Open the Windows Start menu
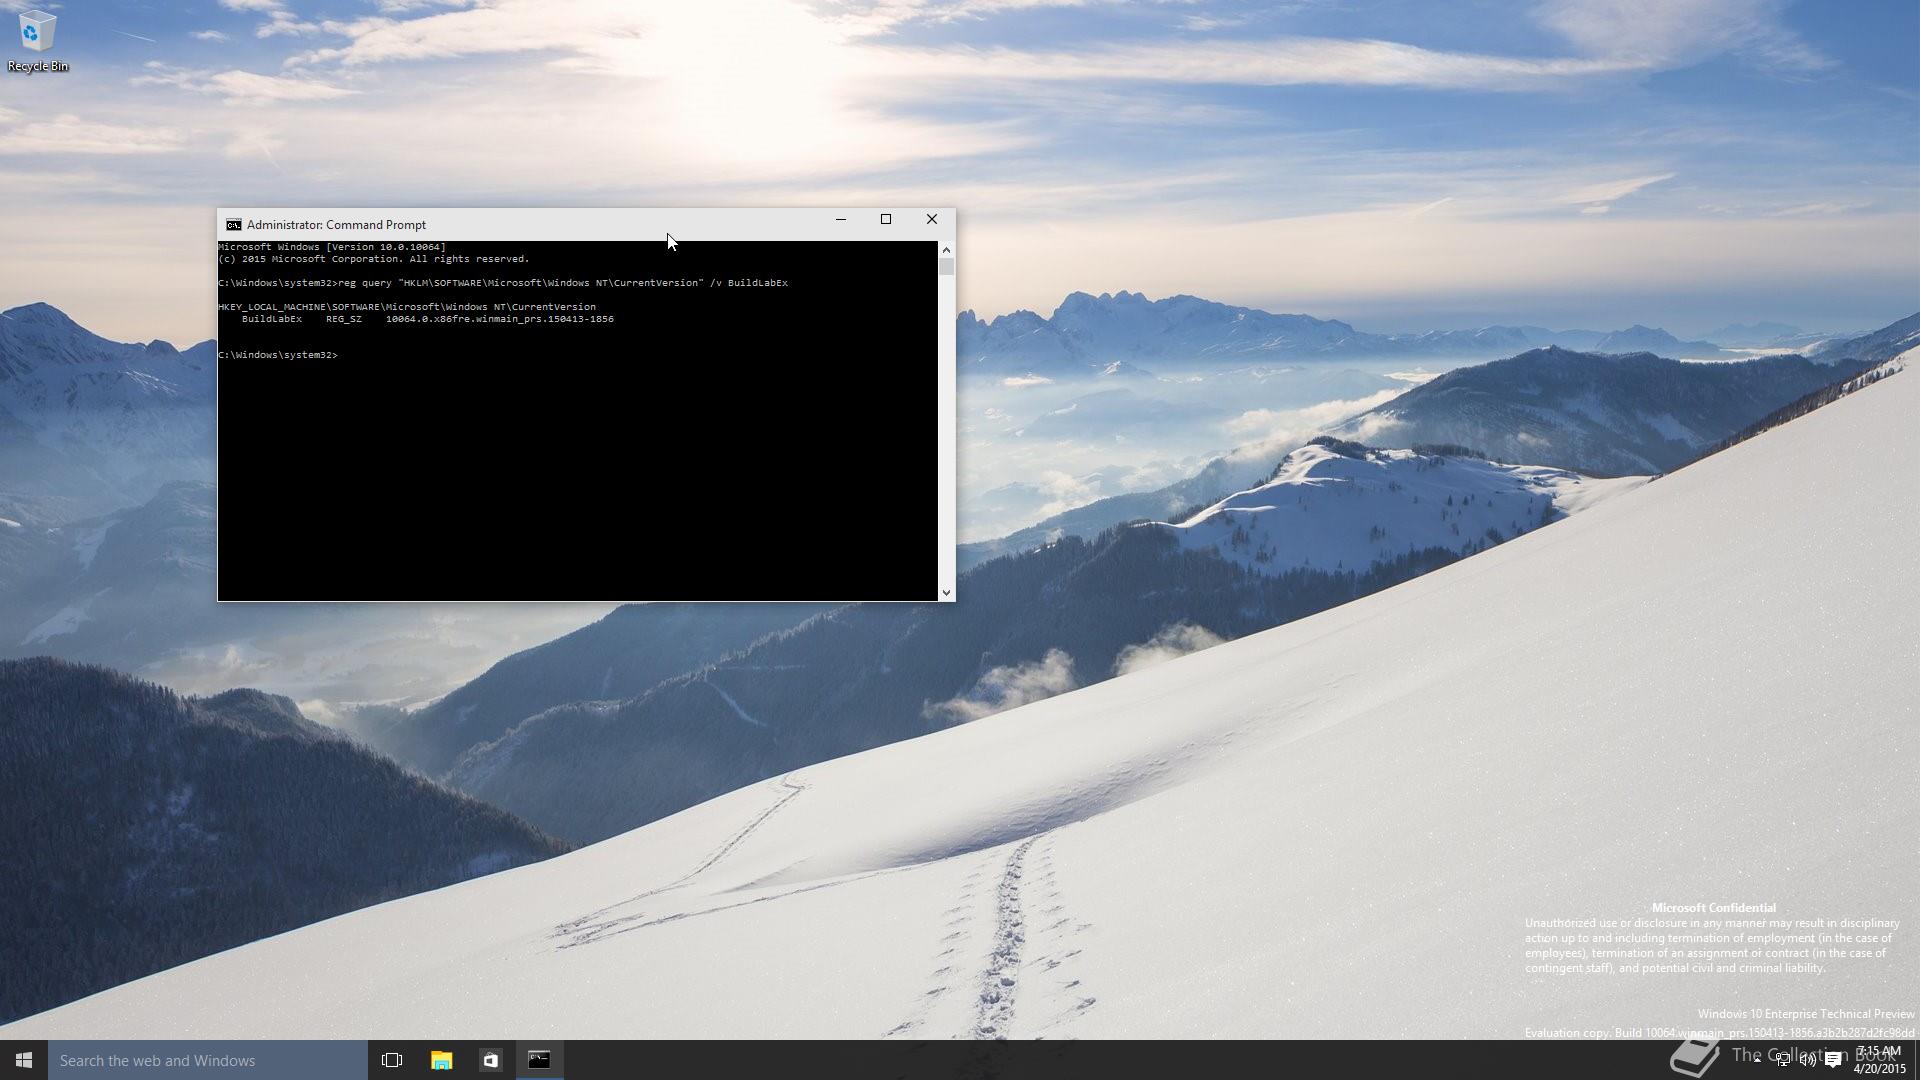This screenshot has height=1080, width=1920. point(24,1060)
